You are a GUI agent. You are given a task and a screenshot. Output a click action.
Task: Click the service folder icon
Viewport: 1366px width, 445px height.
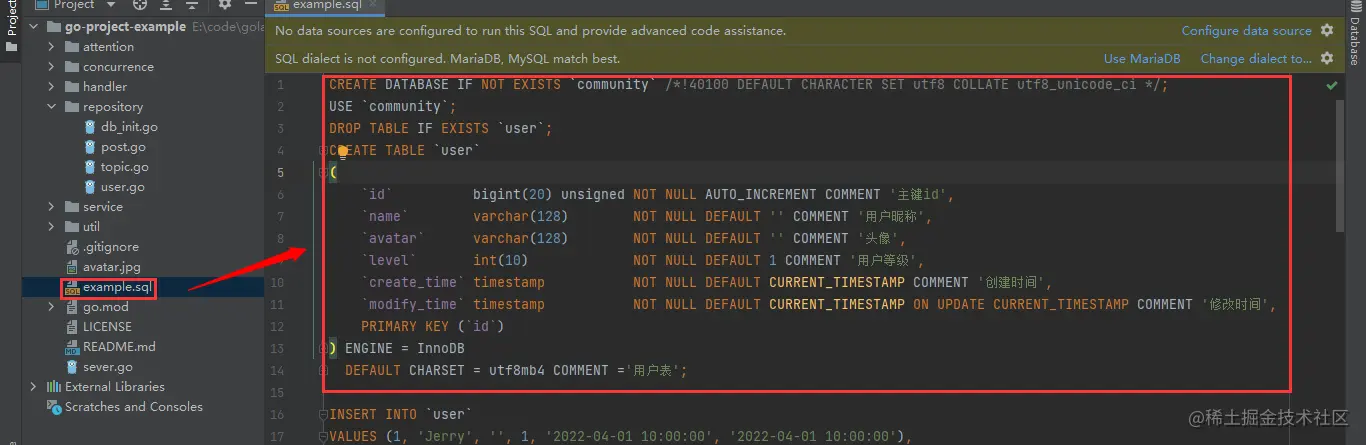pyautogui.click(x=72, y=207)
